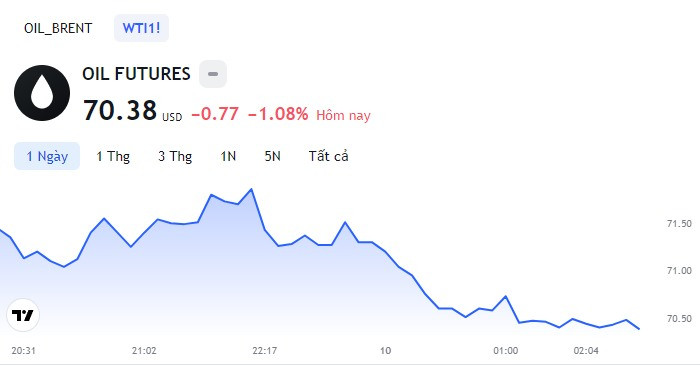Click the −1.08% change figure
This screenshot has width=700, height=366.
pyautogui.click(x=278, y=114)
